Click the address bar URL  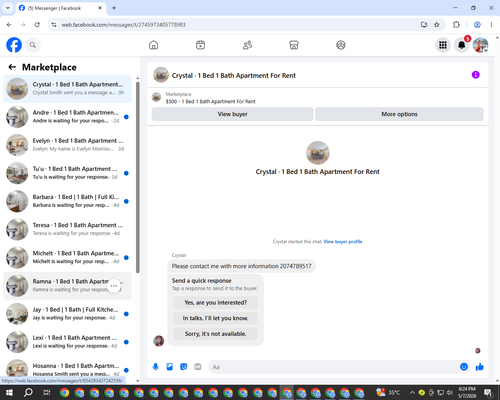click(123, 25)
